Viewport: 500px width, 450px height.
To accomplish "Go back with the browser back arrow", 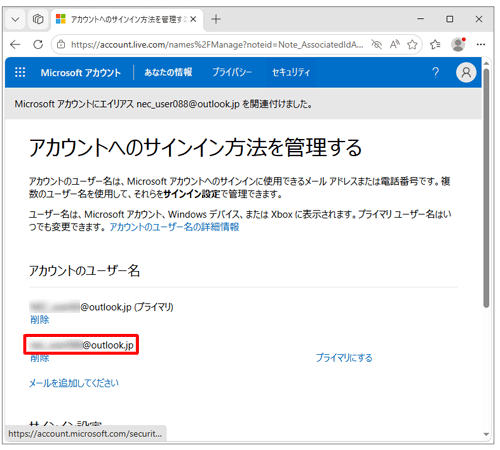I will [15, 44].
